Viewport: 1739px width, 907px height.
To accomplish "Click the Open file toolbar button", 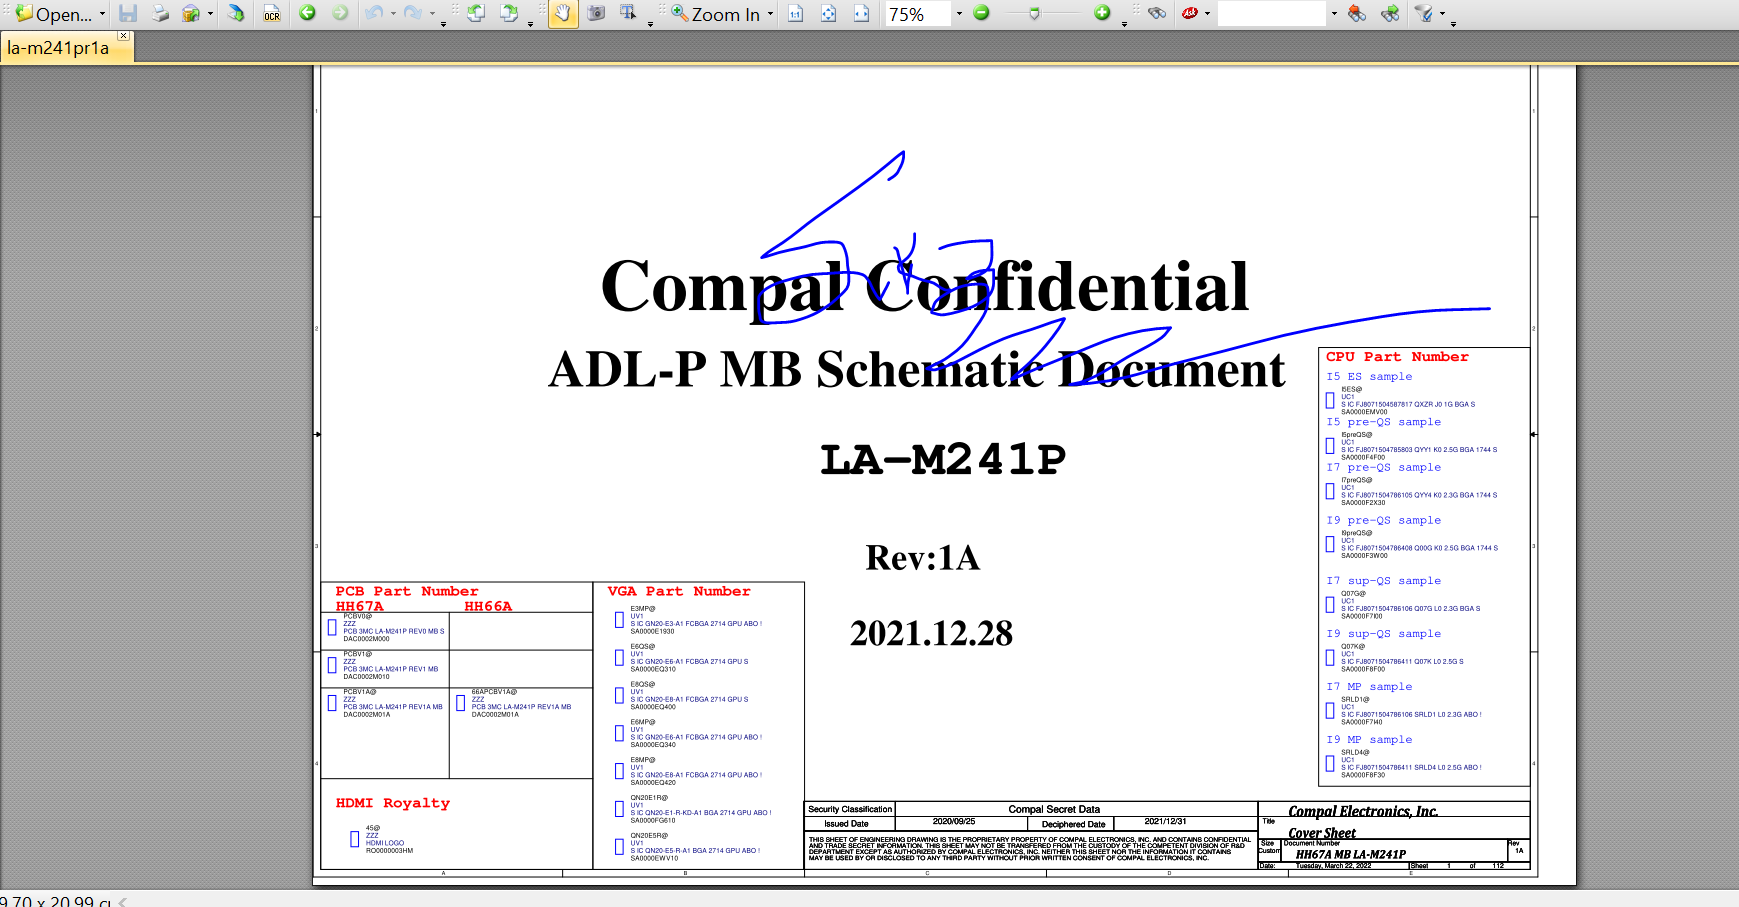I will (x=54, y=14).
